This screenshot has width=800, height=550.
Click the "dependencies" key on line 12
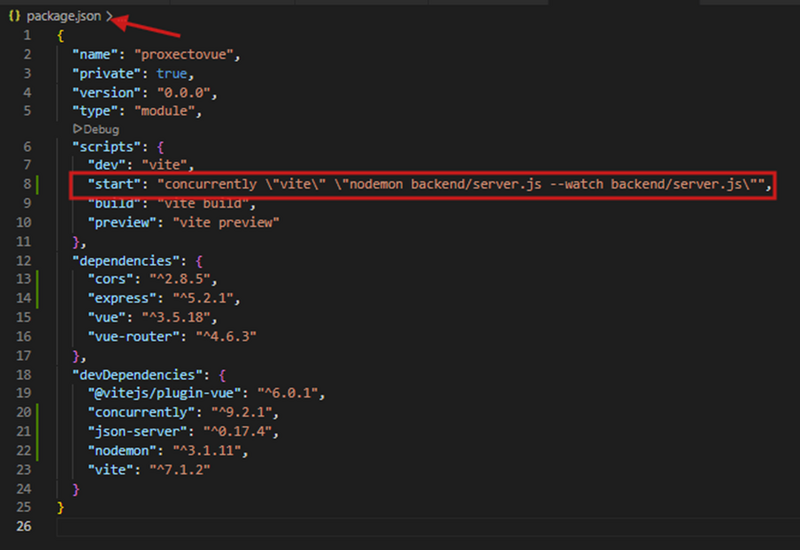click(x=126, y=261)
